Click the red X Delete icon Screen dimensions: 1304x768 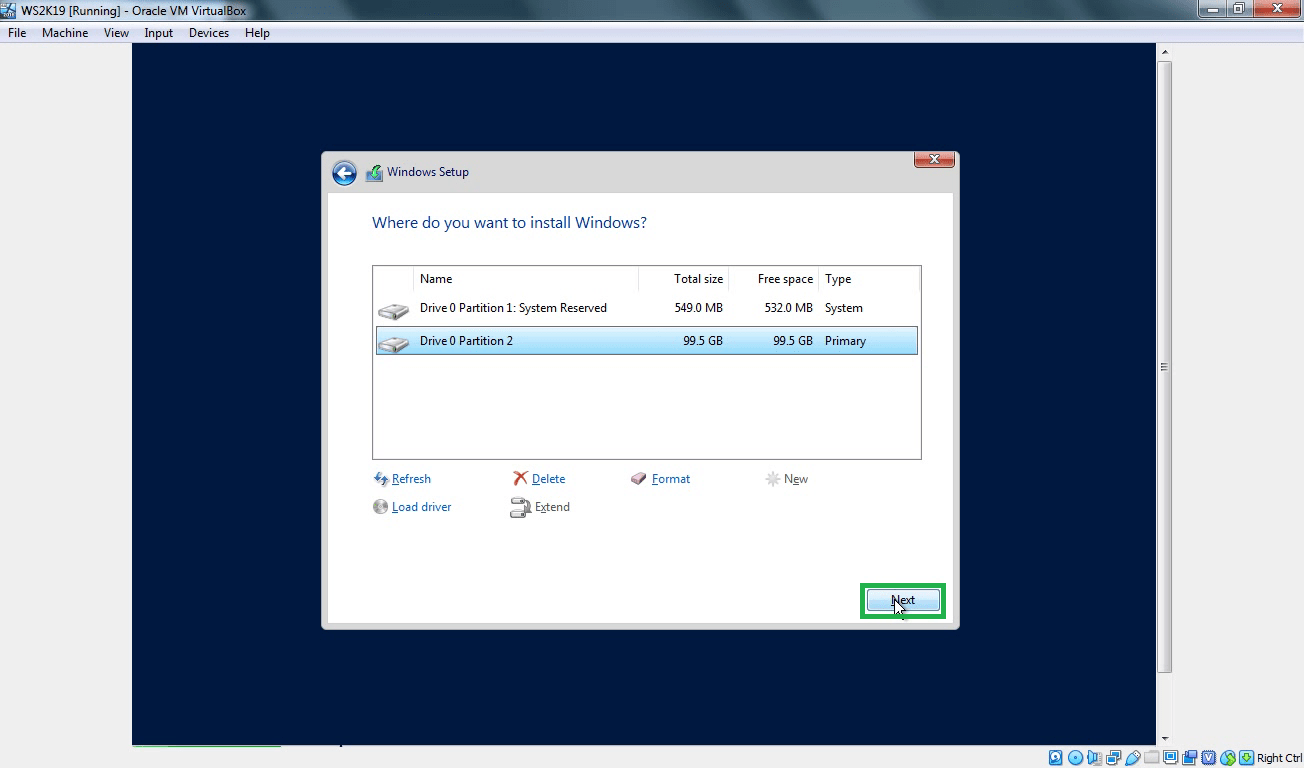pyautogui.click(x=520, y=479)
